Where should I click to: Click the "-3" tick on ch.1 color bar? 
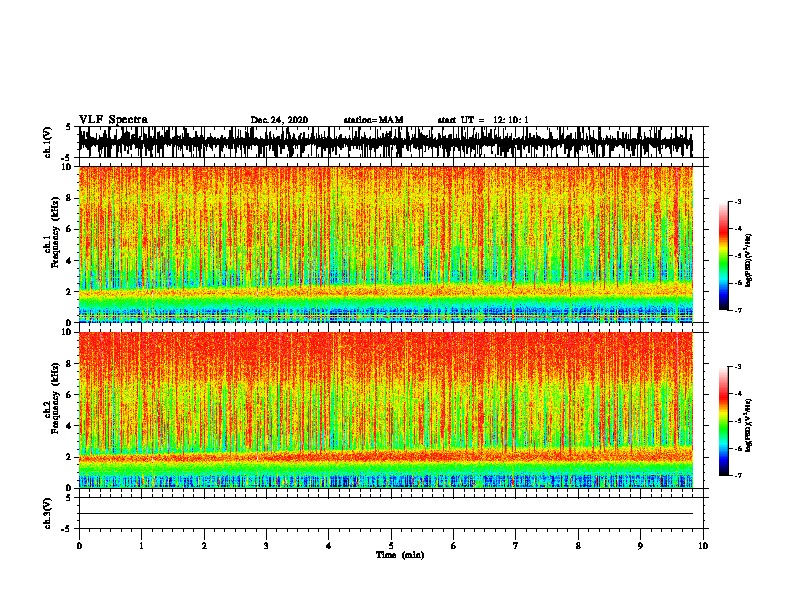(x=738, y=201)
